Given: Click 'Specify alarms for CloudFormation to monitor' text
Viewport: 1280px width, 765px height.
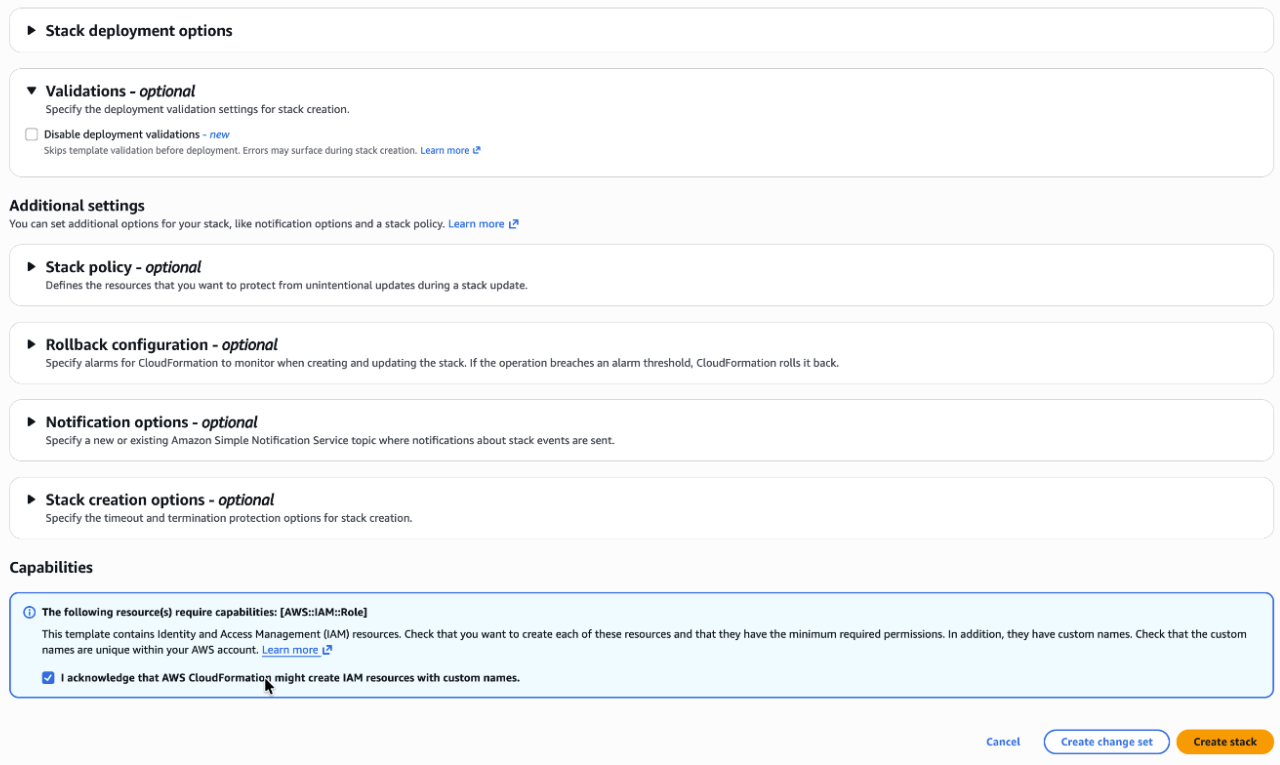Looking at the screenshot, I should pos(442,363).
